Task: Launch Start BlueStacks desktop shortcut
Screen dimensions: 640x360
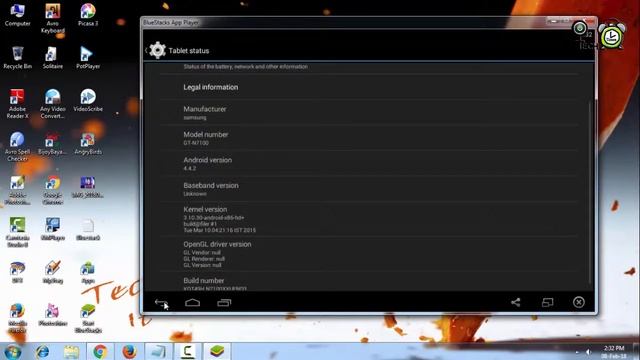Action: (88, 318)
